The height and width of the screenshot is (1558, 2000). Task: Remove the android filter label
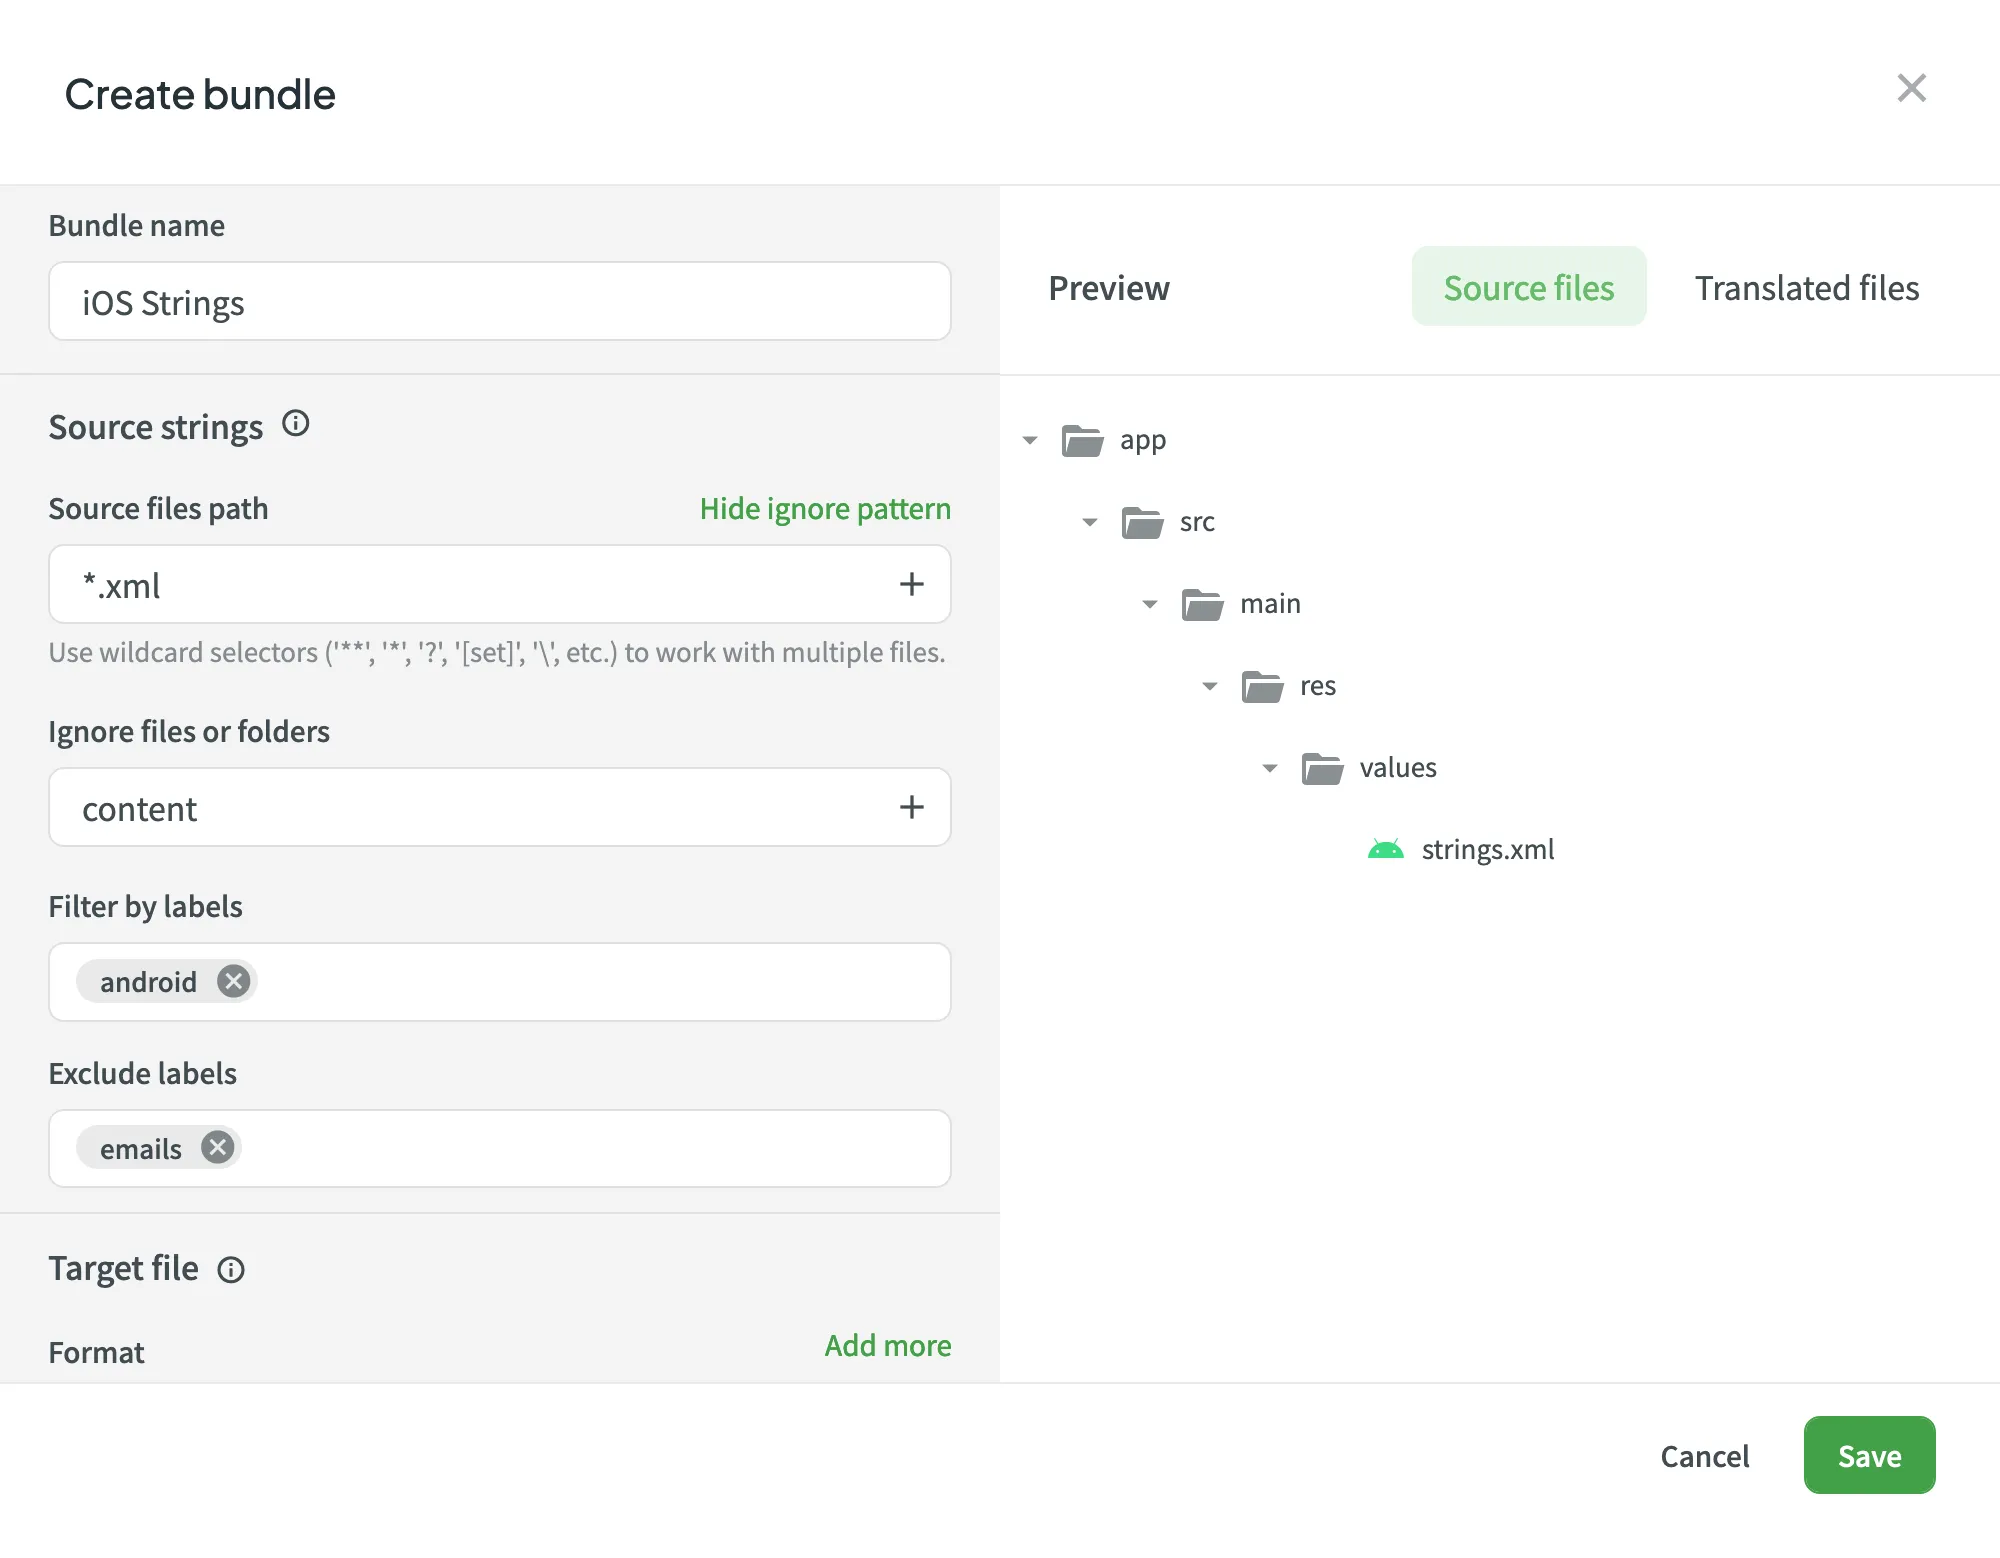(x=233, y=981)
